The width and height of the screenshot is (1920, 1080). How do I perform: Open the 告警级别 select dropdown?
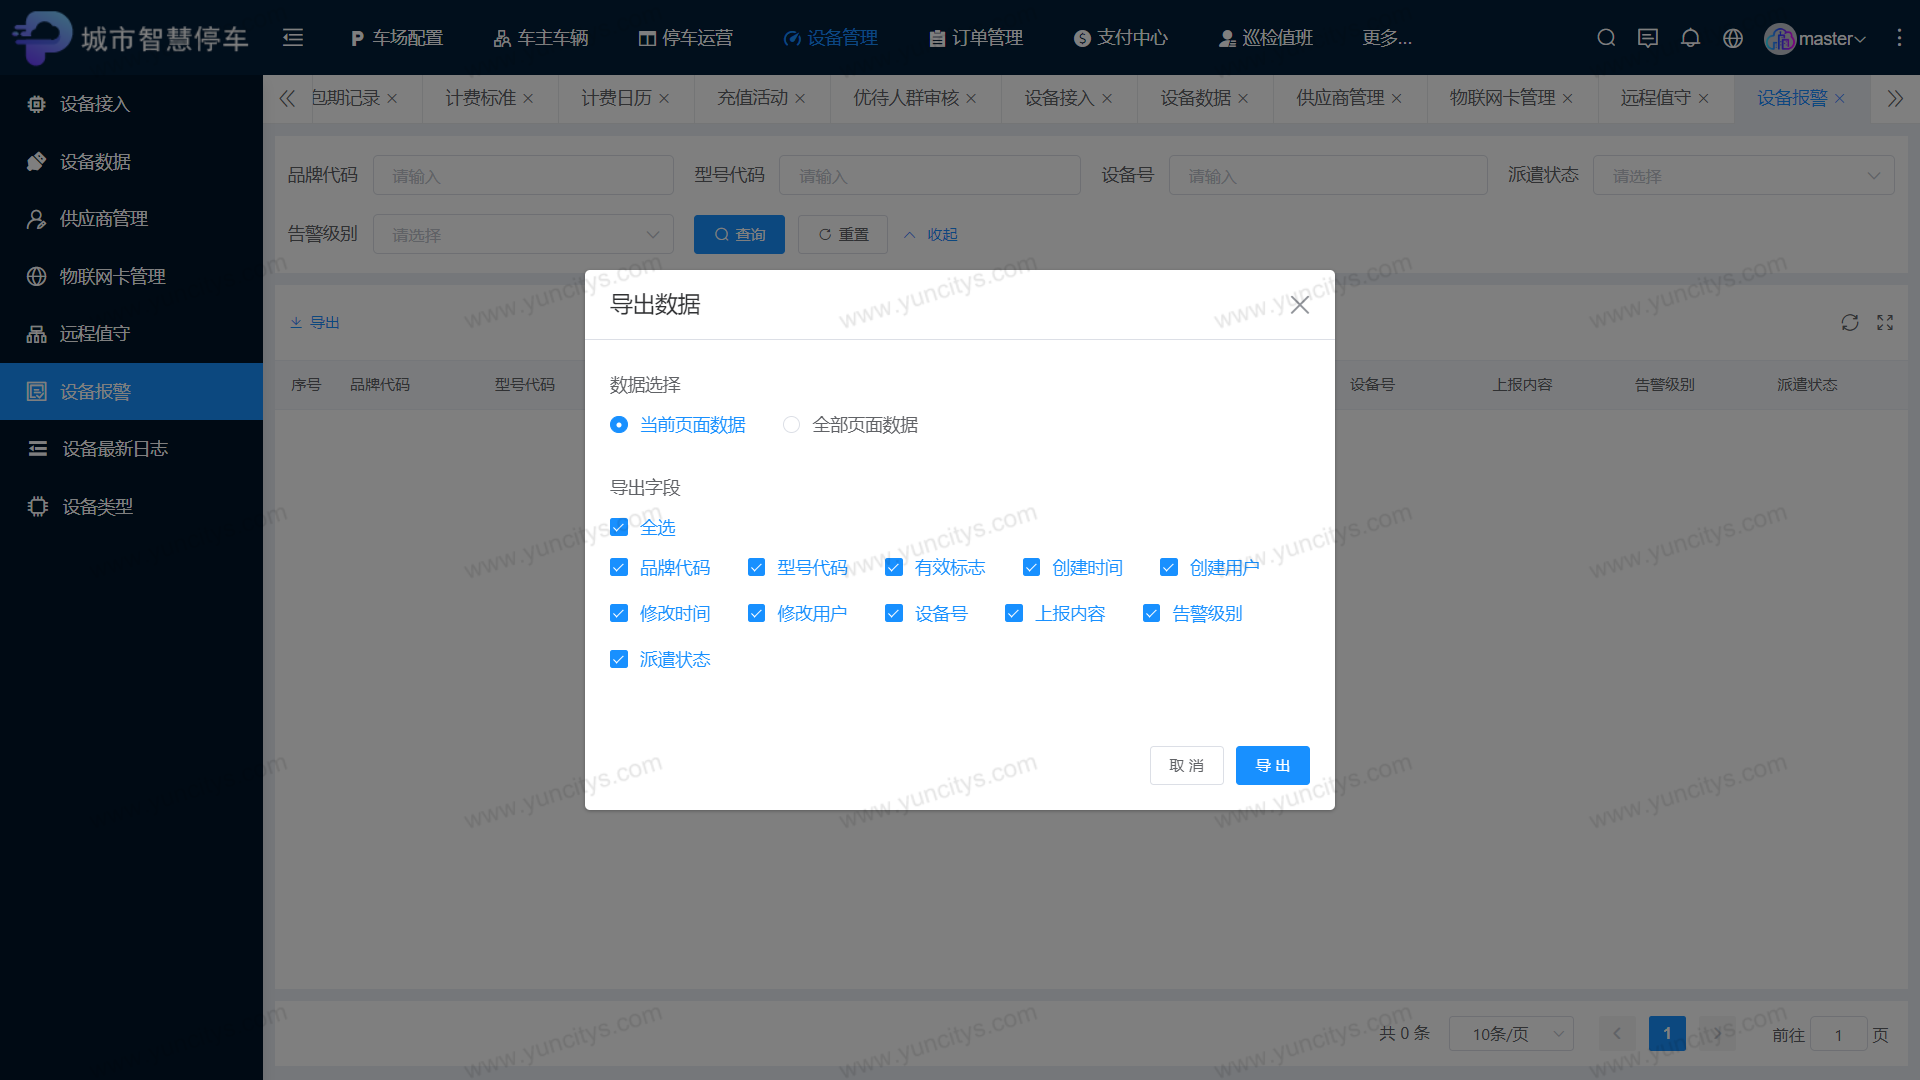pyautogui.click(x=523, y=235)
